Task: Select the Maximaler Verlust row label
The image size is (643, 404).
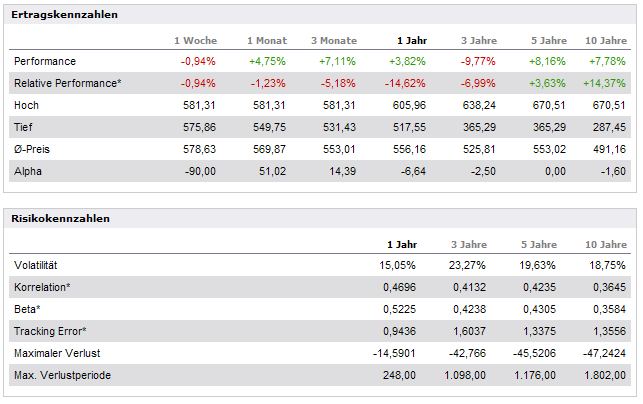Action: point(56,353)
